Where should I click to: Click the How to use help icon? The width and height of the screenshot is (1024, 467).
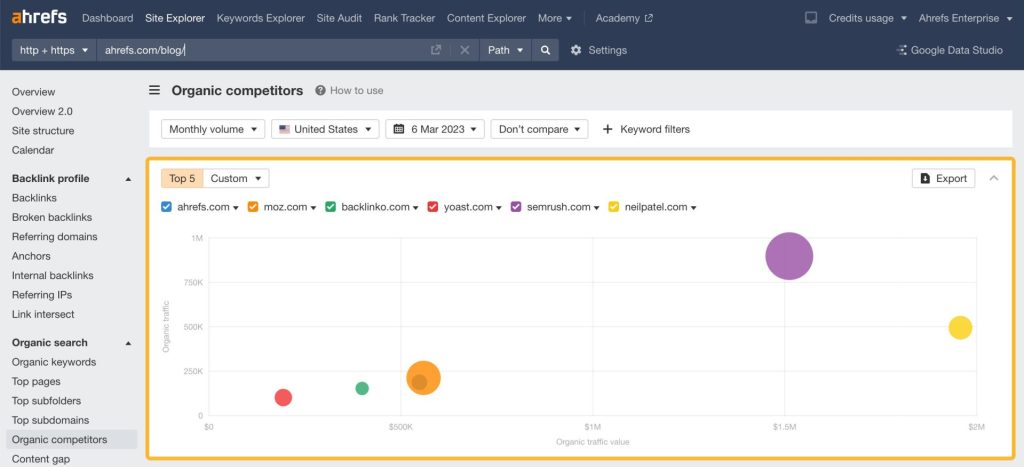click(x=320, y=91)
